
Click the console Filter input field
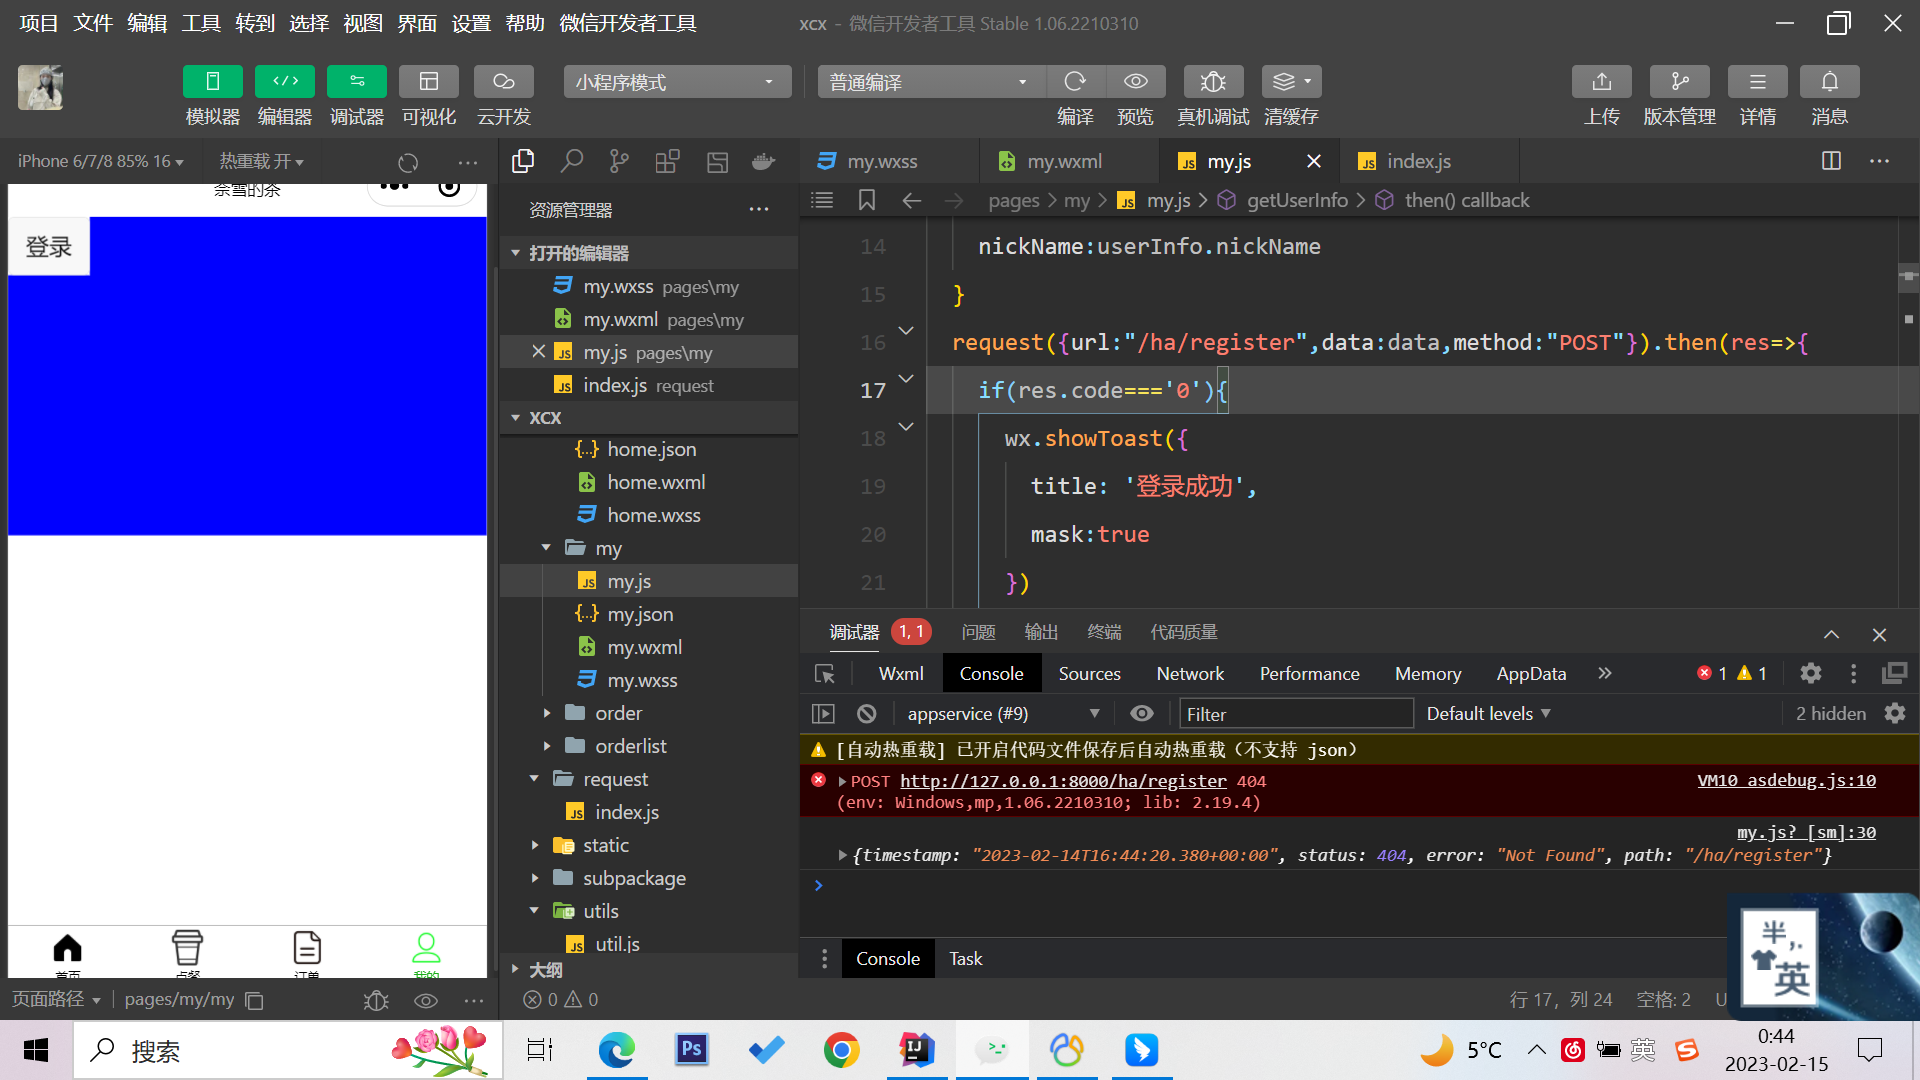coord(1295,714)
